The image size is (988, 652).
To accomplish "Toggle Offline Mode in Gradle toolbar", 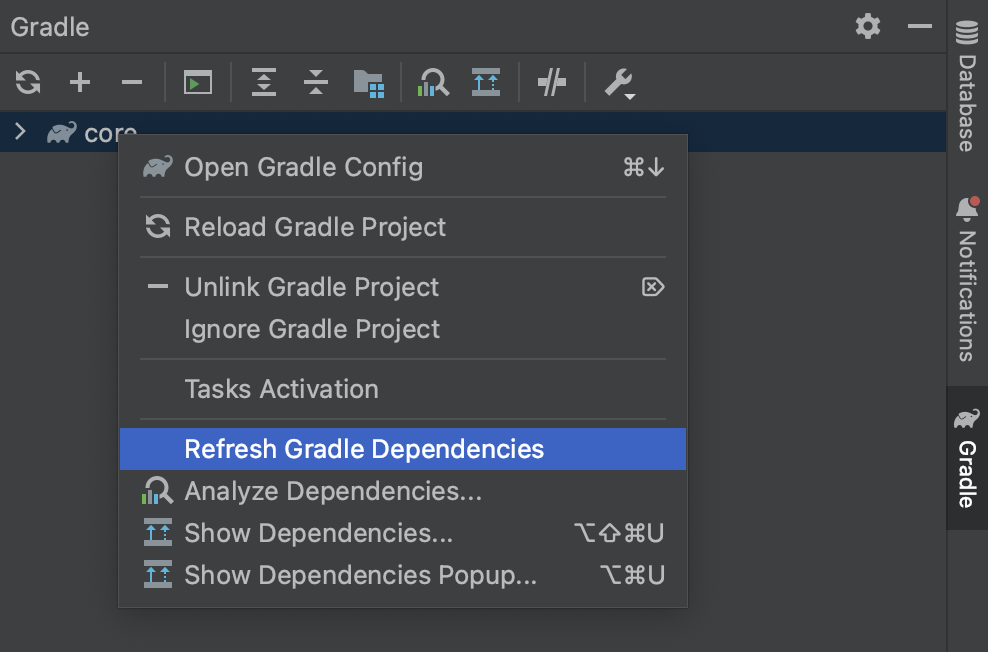I will [x=551, y=82].
